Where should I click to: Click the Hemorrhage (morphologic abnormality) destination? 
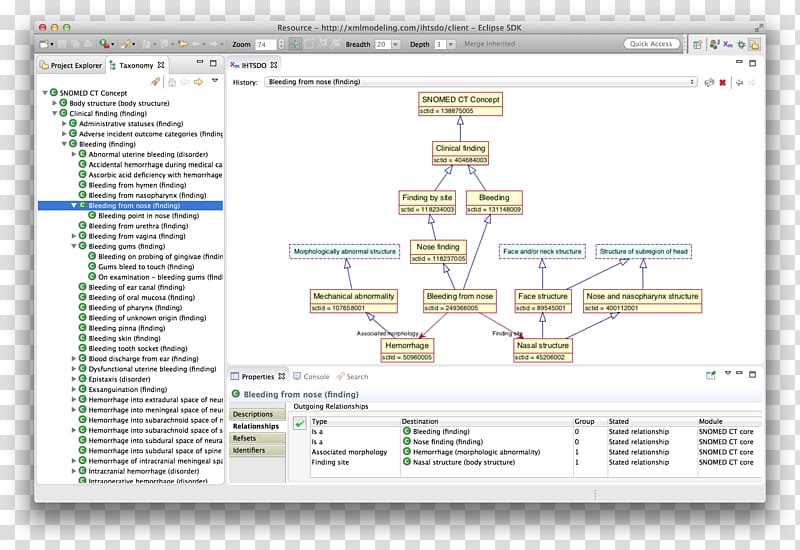tap(476, 452)
